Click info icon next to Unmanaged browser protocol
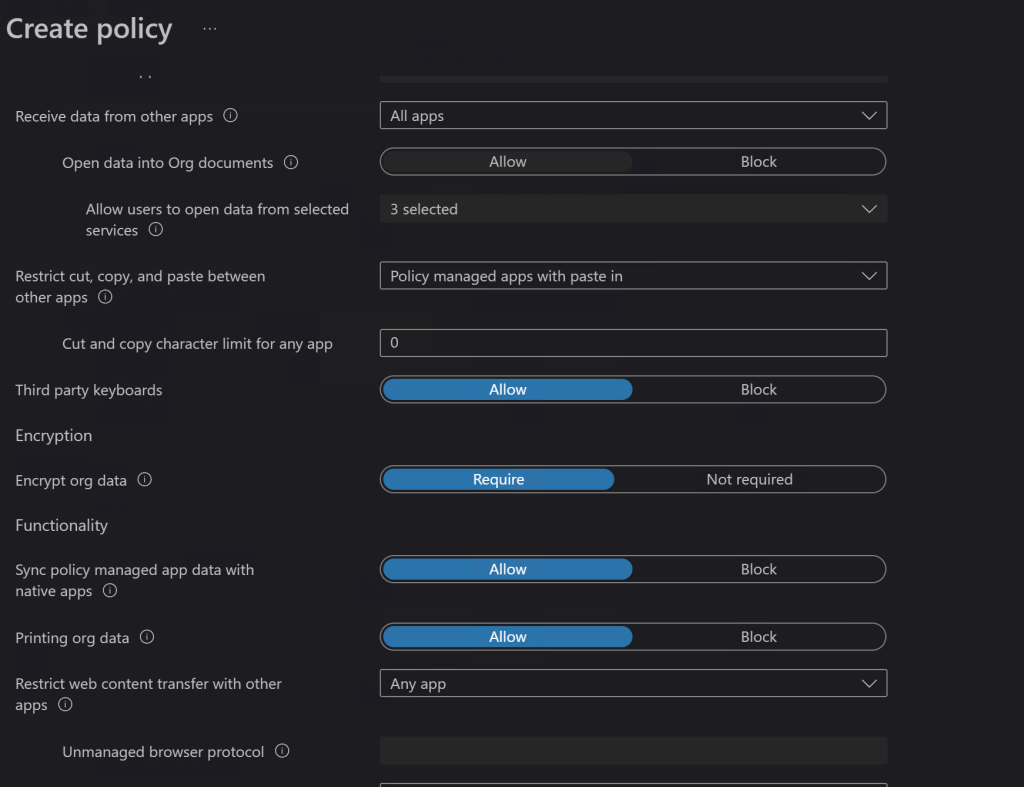Image resolution: width=1024 pixels, height=787 pixels. [x=282, y=751]
